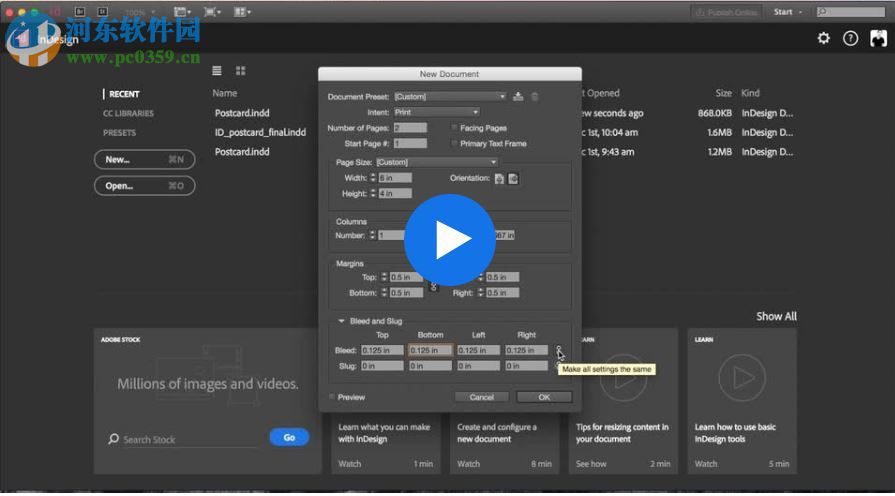895x496 pixels.
Task: Open the help question mark icon
Action: tap(850, 38)
